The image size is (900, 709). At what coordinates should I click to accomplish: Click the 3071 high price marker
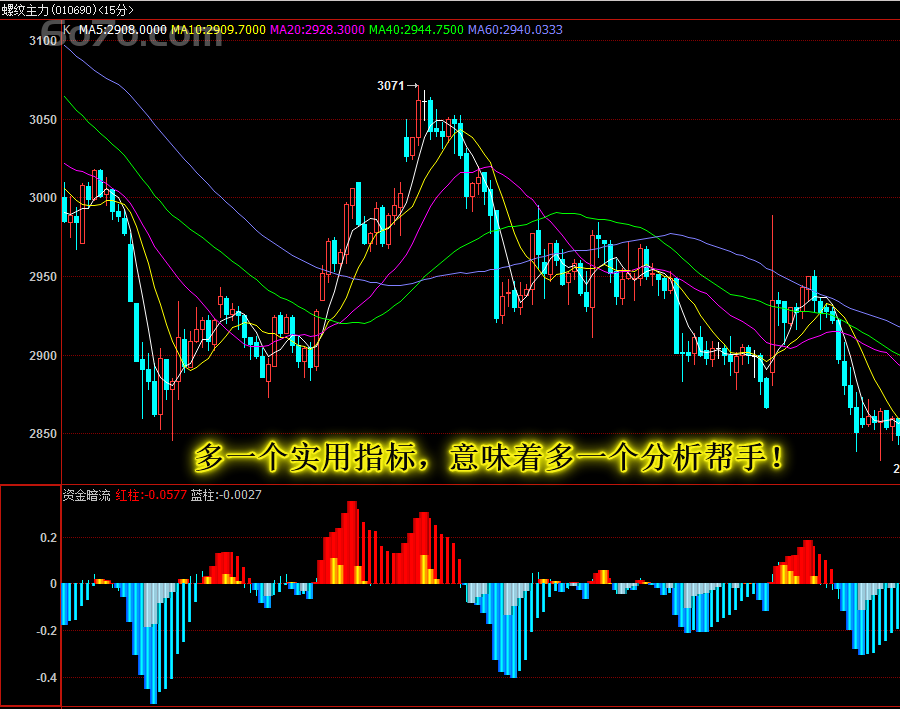397,86
